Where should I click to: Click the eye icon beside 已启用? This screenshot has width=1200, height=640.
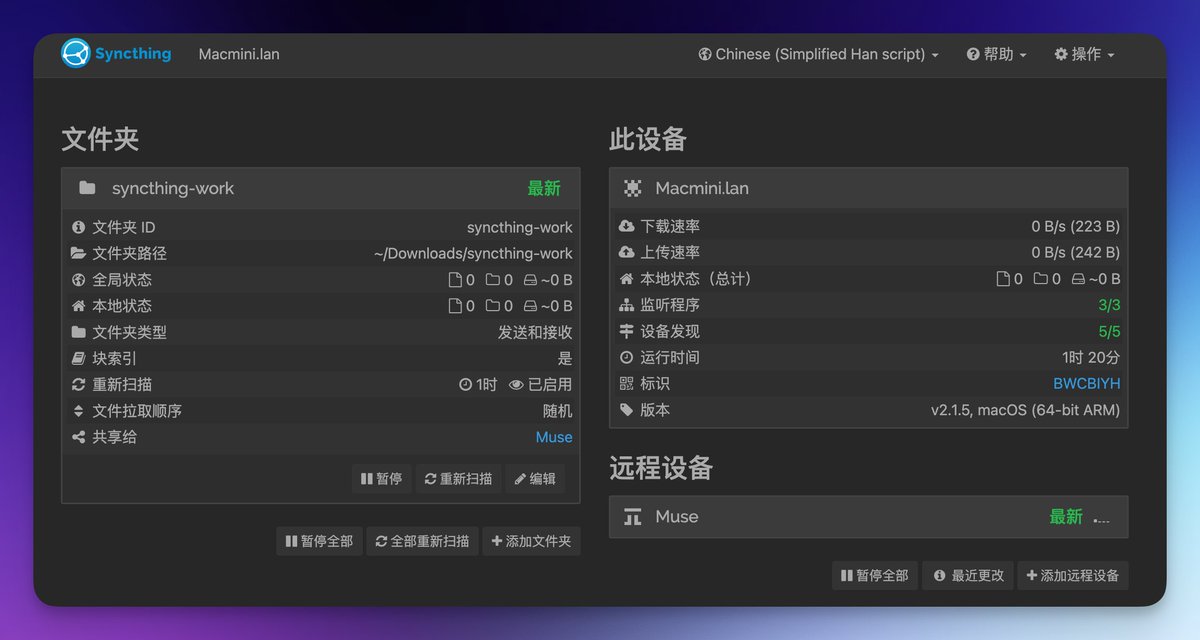(516, 385)
